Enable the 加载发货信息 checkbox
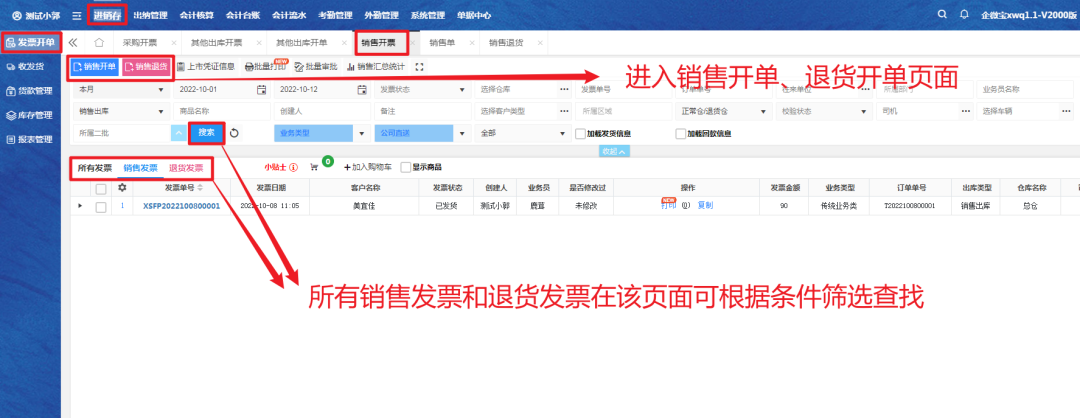This screenshot has width=1080, height=418. (x=581, y=133)
